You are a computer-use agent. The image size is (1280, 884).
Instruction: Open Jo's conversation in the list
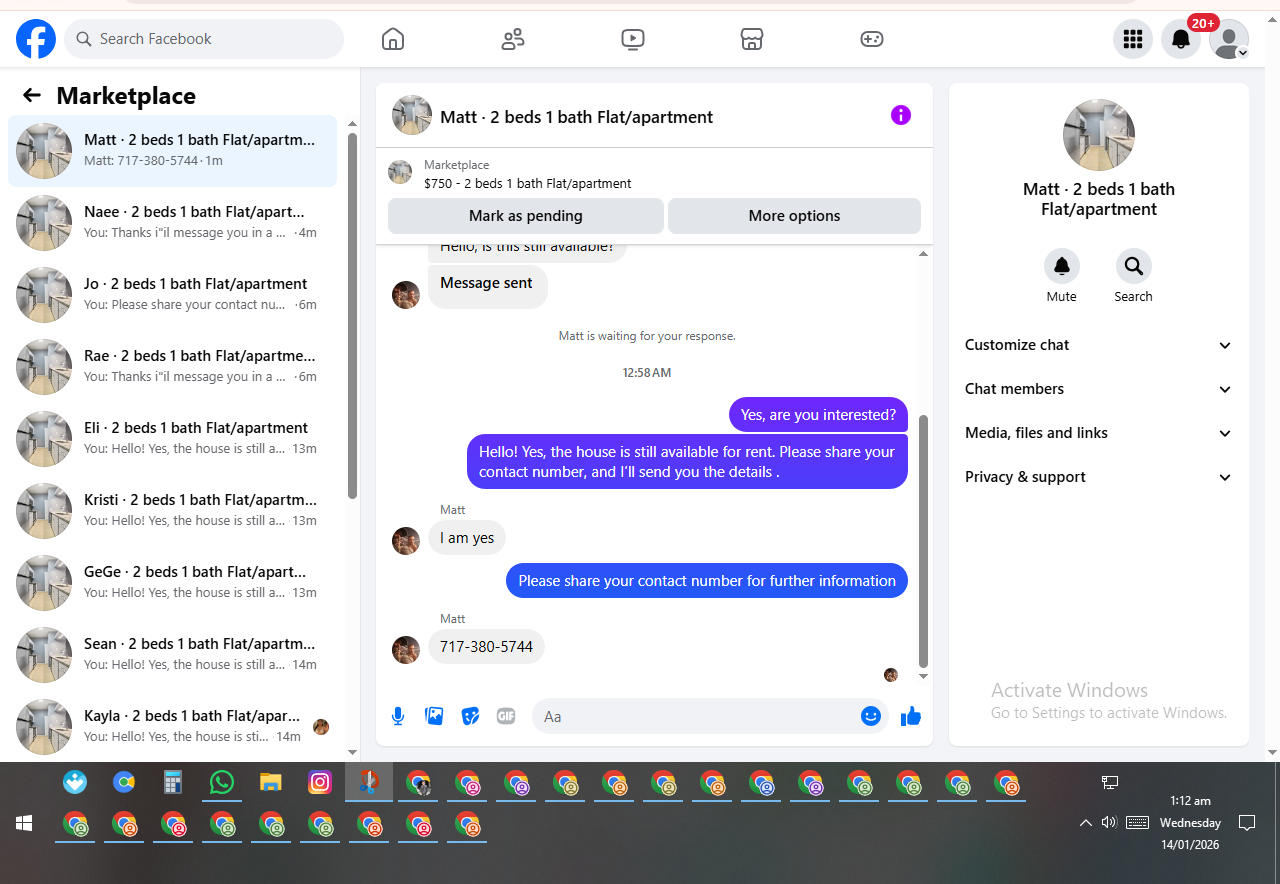tap(172, 295)
